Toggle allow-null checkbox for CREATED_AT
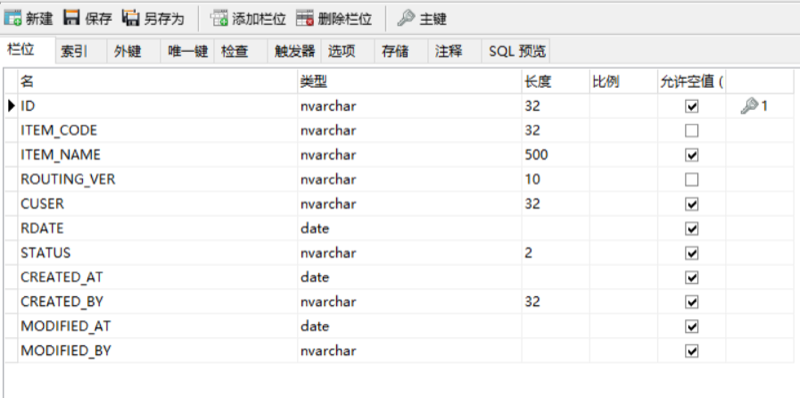 692,278
